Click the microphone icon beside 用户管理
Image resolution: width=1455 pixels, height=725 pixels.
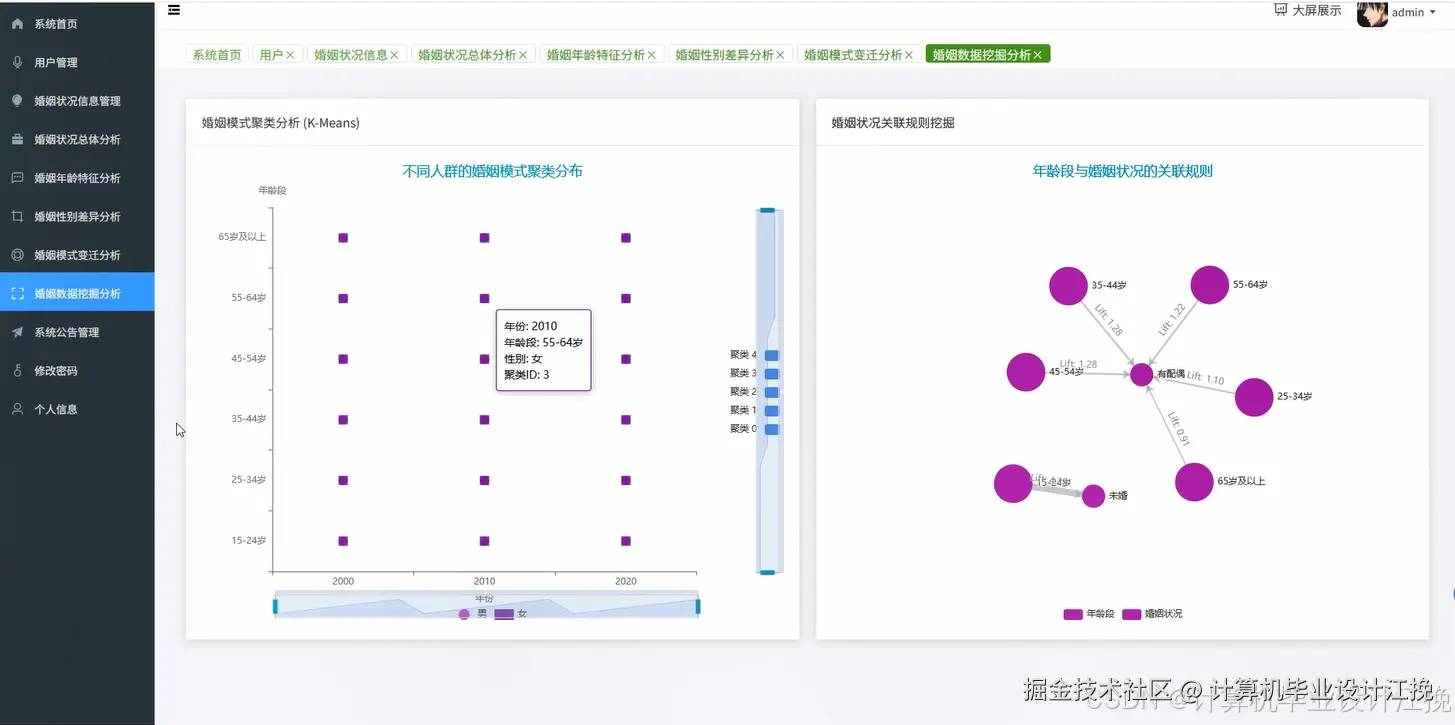click(17, 62)
